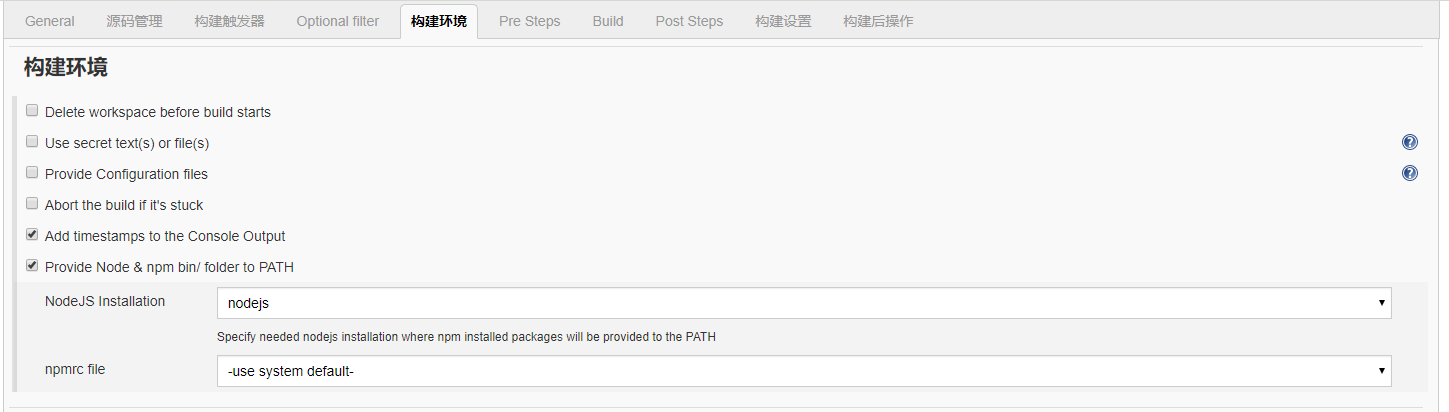Disable Provide Node & npm bin/ folder
Screen dimensions: 1449x412
(32, 266)
